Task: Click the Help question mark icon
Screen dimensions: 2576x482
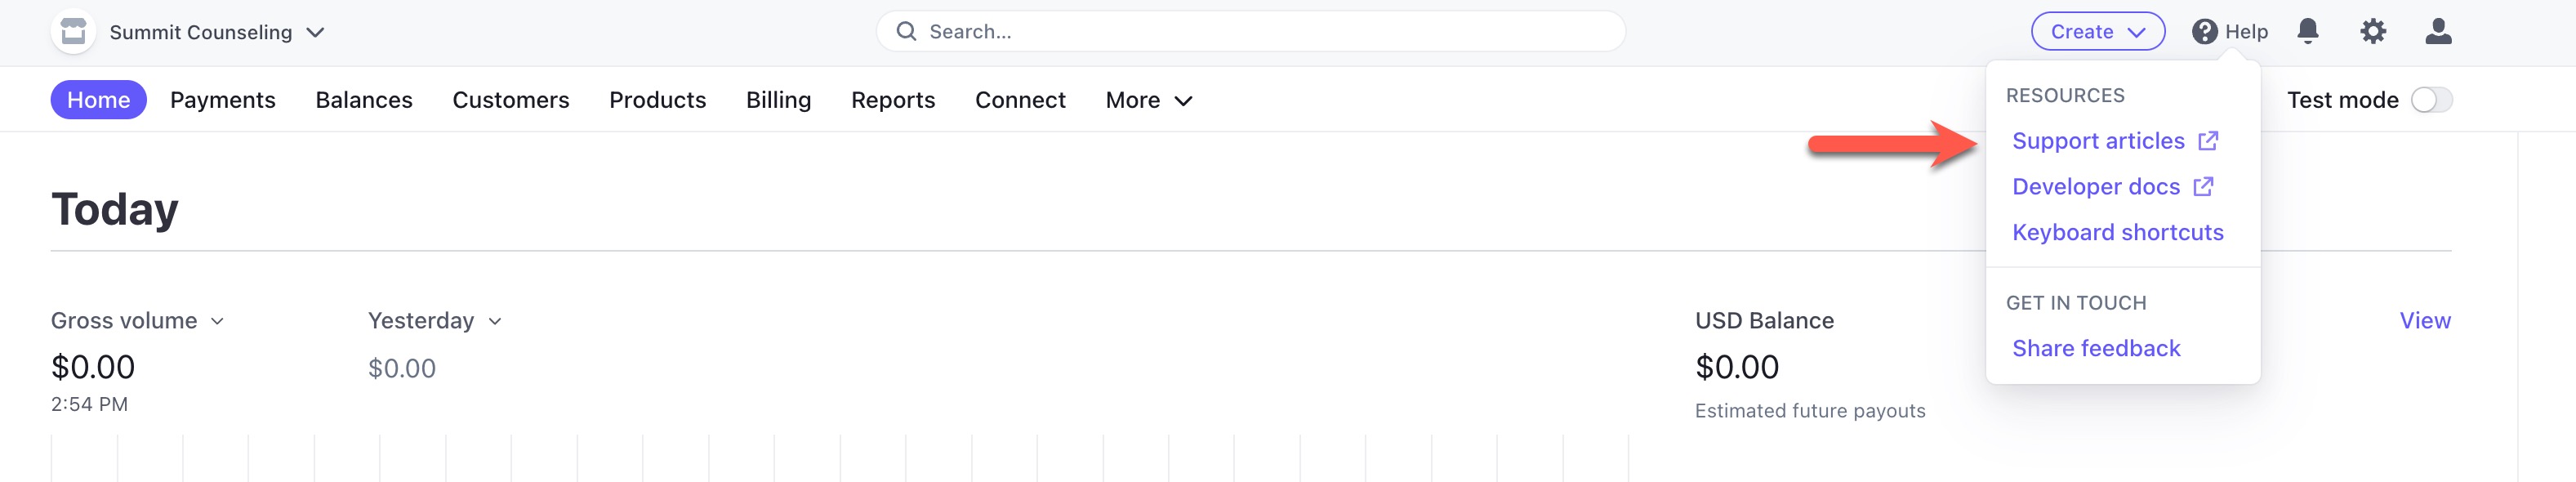Action: (2204, 32)
